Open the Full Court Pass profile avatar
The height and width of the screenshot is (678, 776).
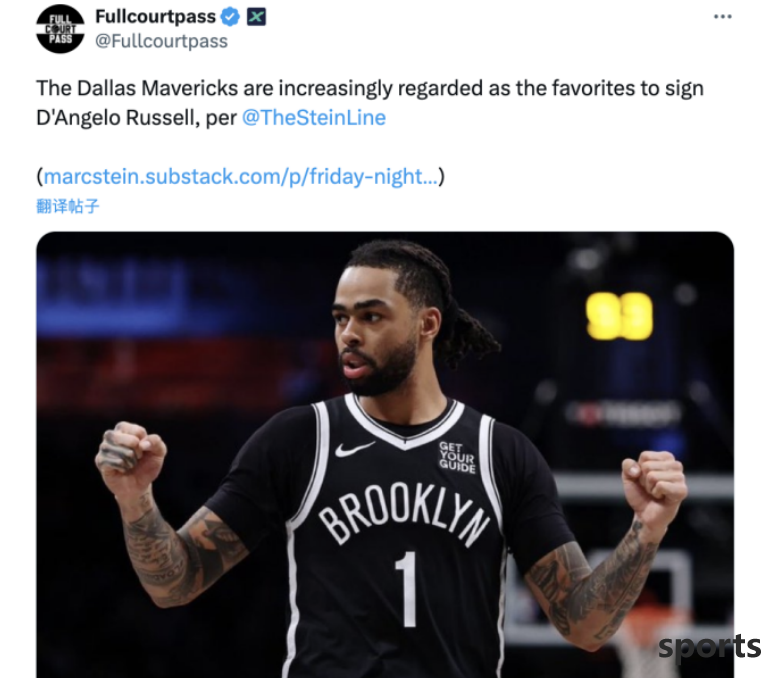[60, 29]
